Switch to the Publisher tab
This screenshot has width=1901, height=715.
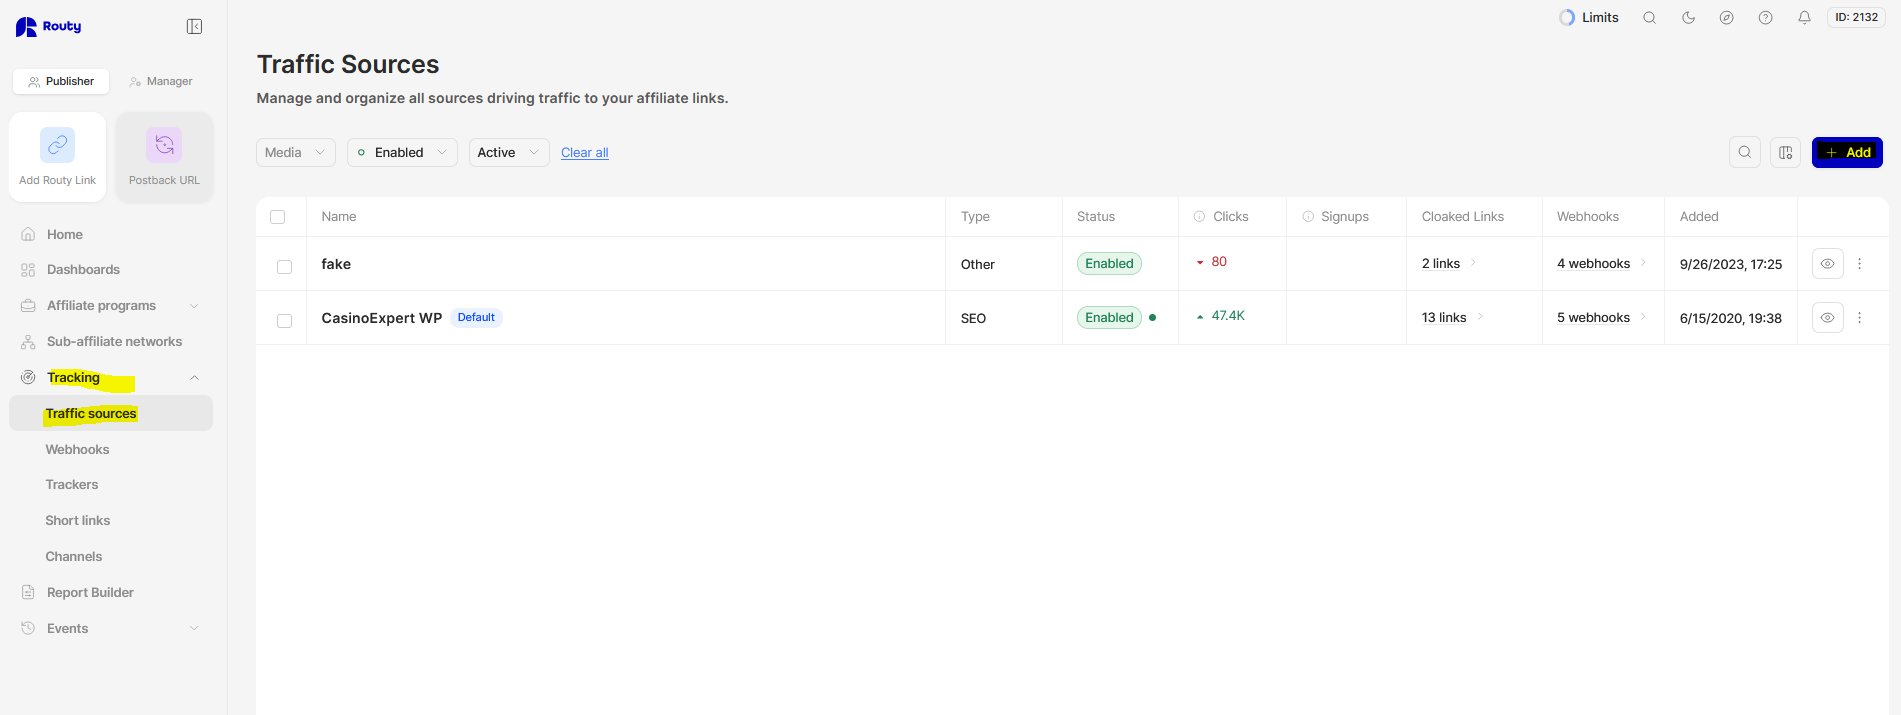(61, 82)
